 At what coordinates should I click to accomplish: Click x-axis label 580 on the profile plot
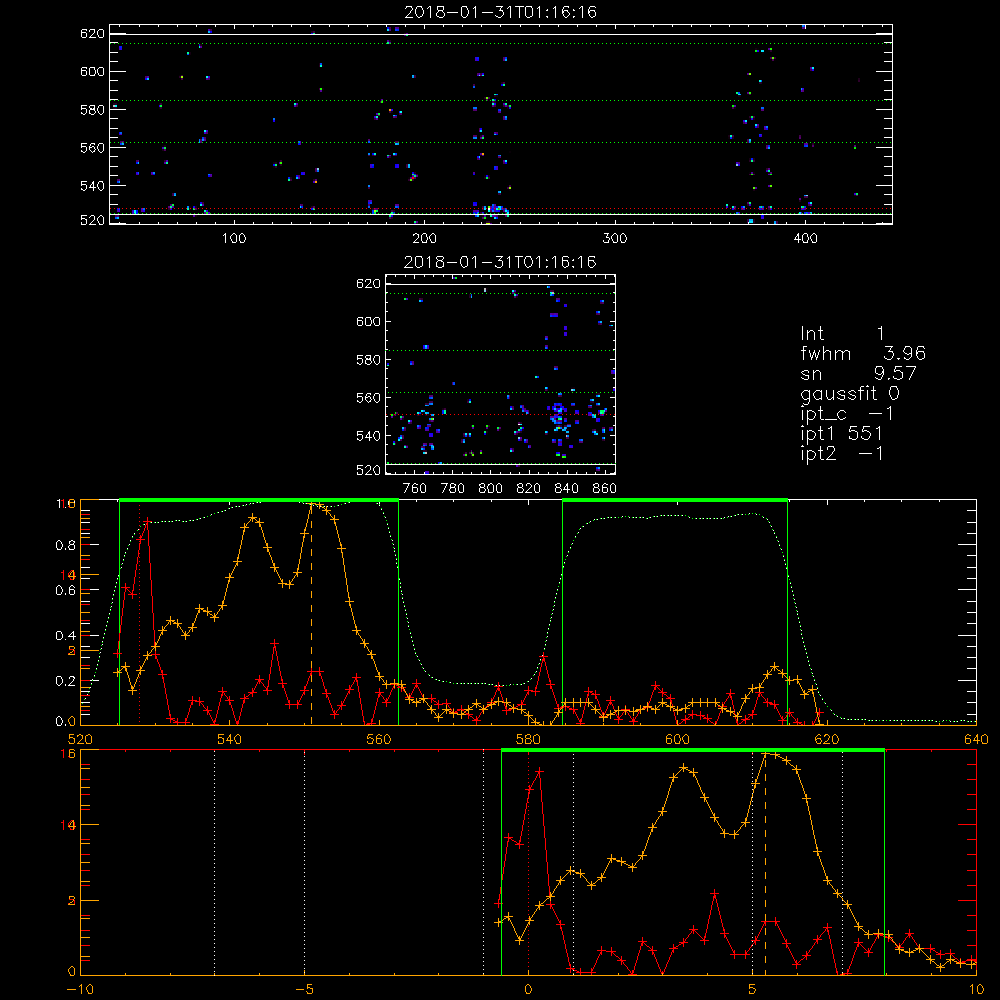pyautogui.click(x=528, y=739)
